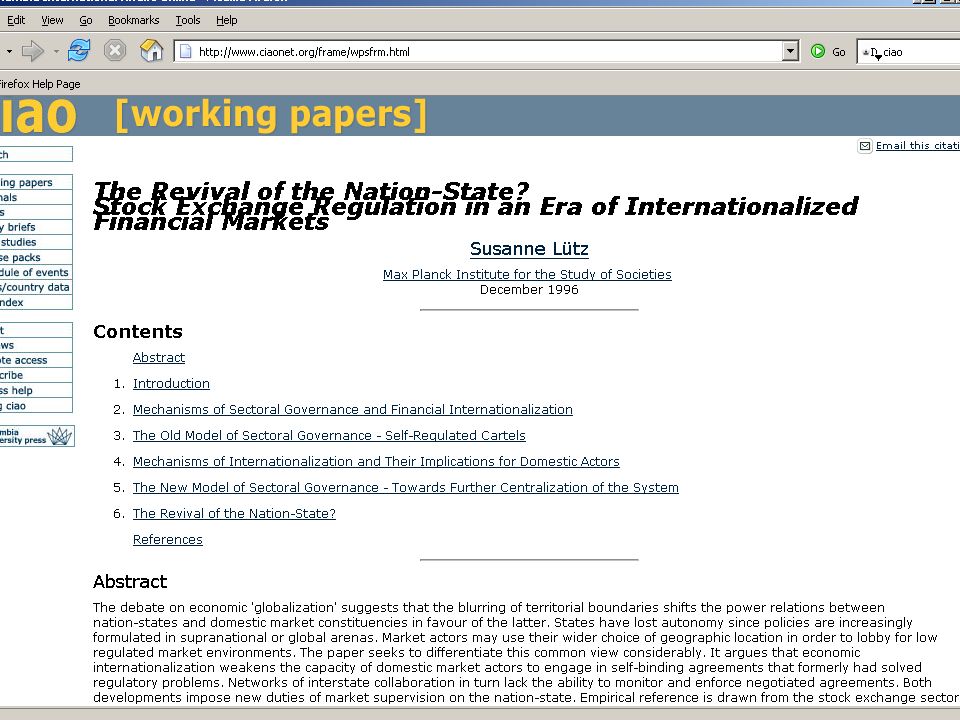Select the course packs sidebar item
This screenshot has height=720, width=960.
(36, 257)
